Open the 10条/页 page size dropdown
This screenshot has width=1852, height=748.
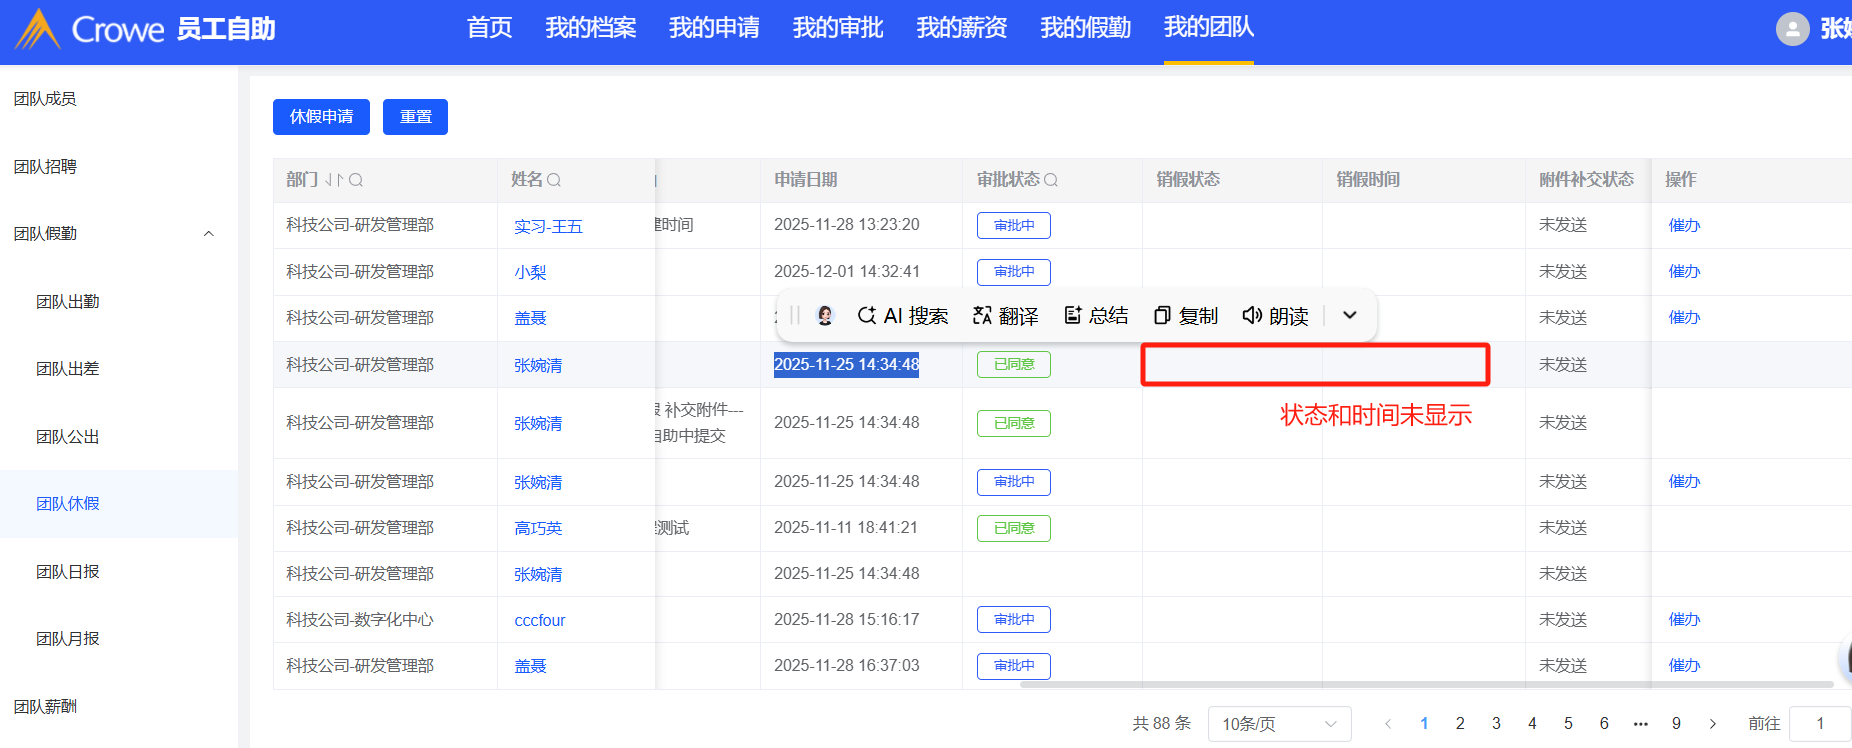click(x=1279, y=724)
